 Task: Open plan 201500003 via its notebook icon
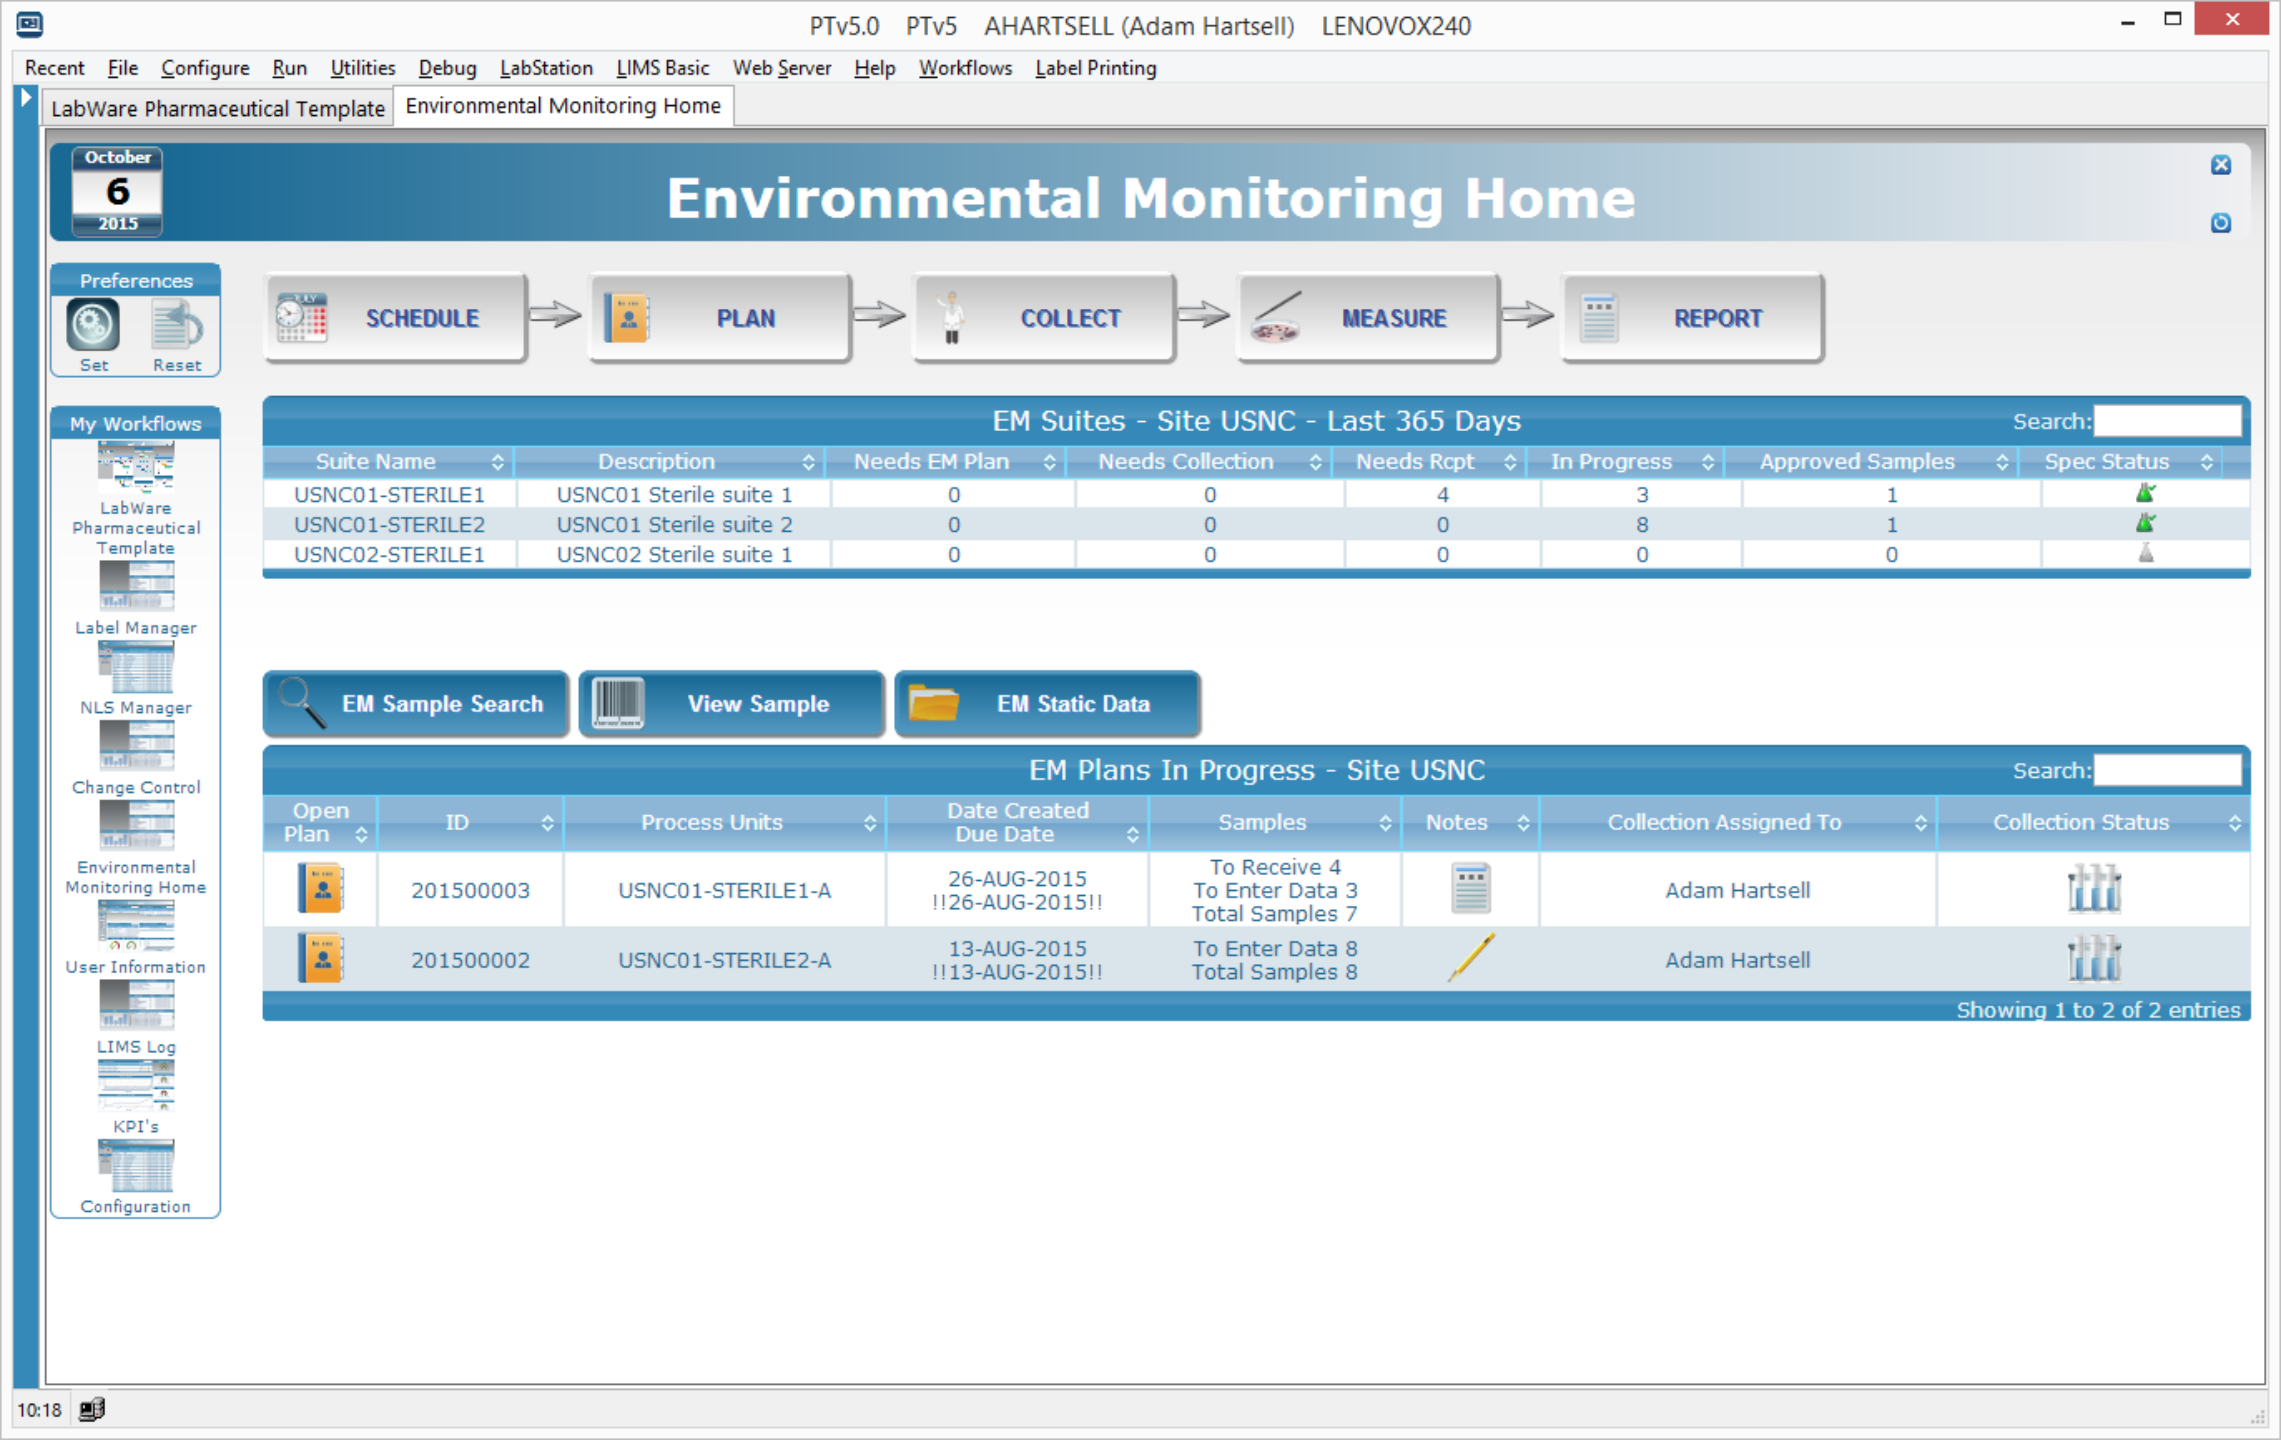pos(321,888)
